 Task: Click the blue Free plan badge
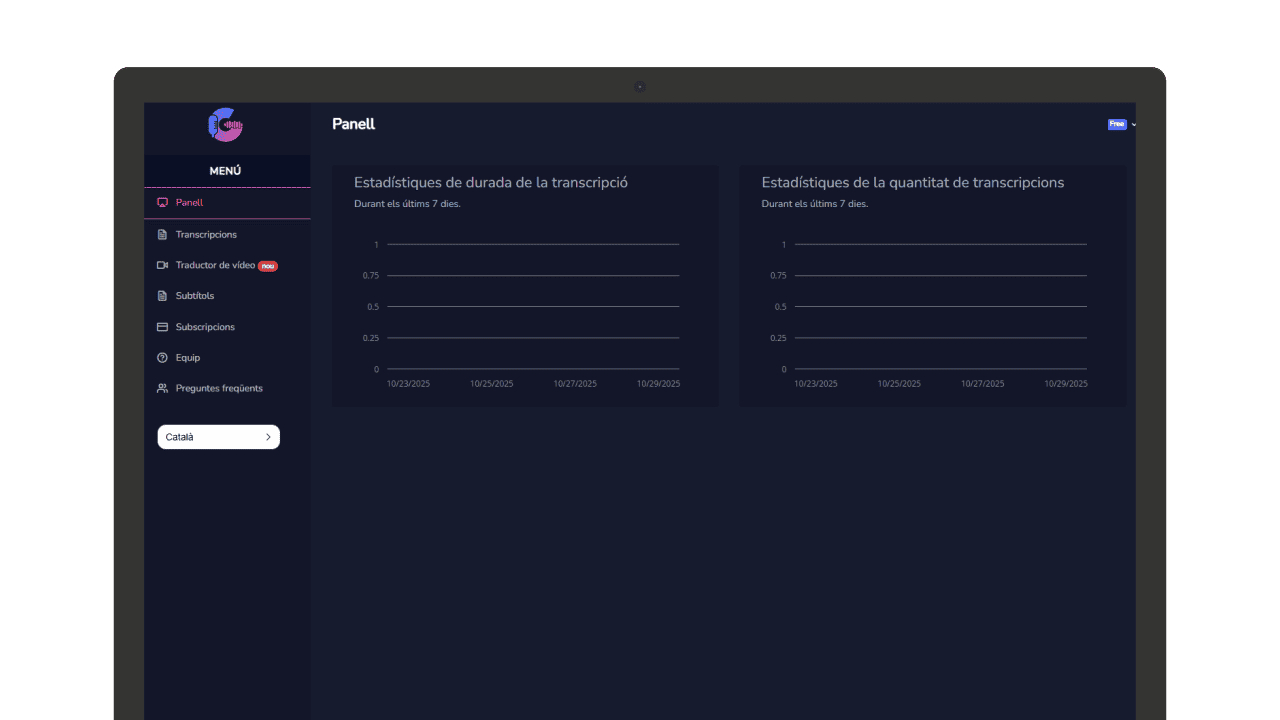coord(1117,125)
